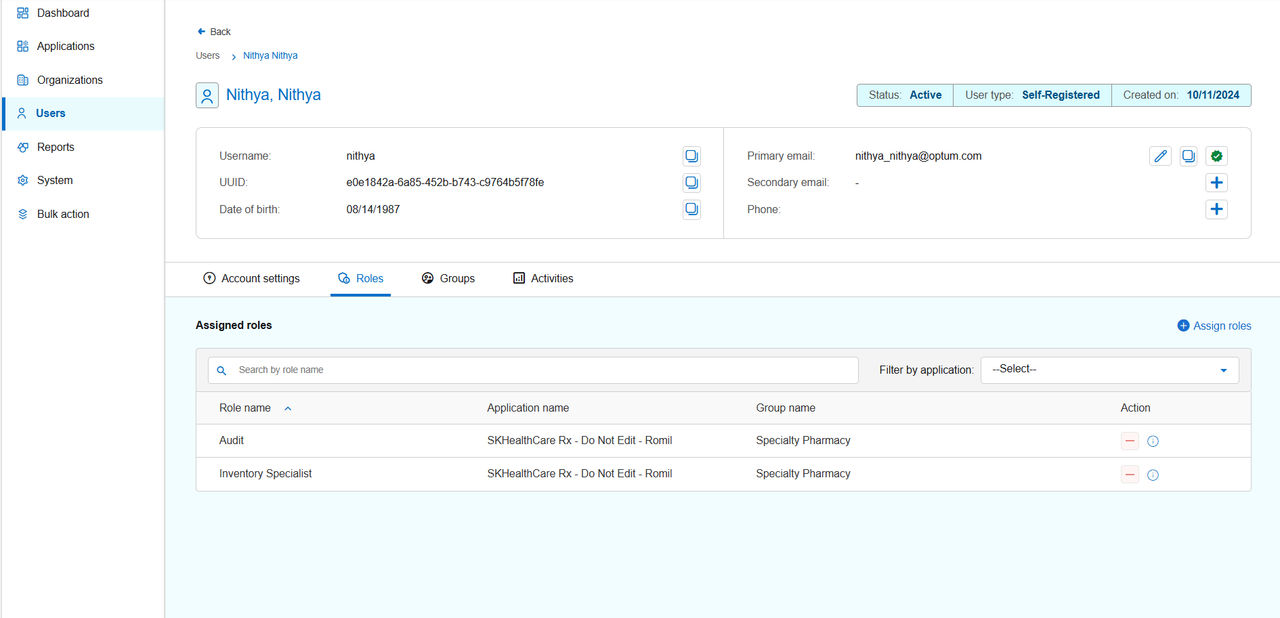Viewport: 1280px width, 618px height.
Task: Click the Dashboard icon in the sidebar
Action: click(23, 13)
